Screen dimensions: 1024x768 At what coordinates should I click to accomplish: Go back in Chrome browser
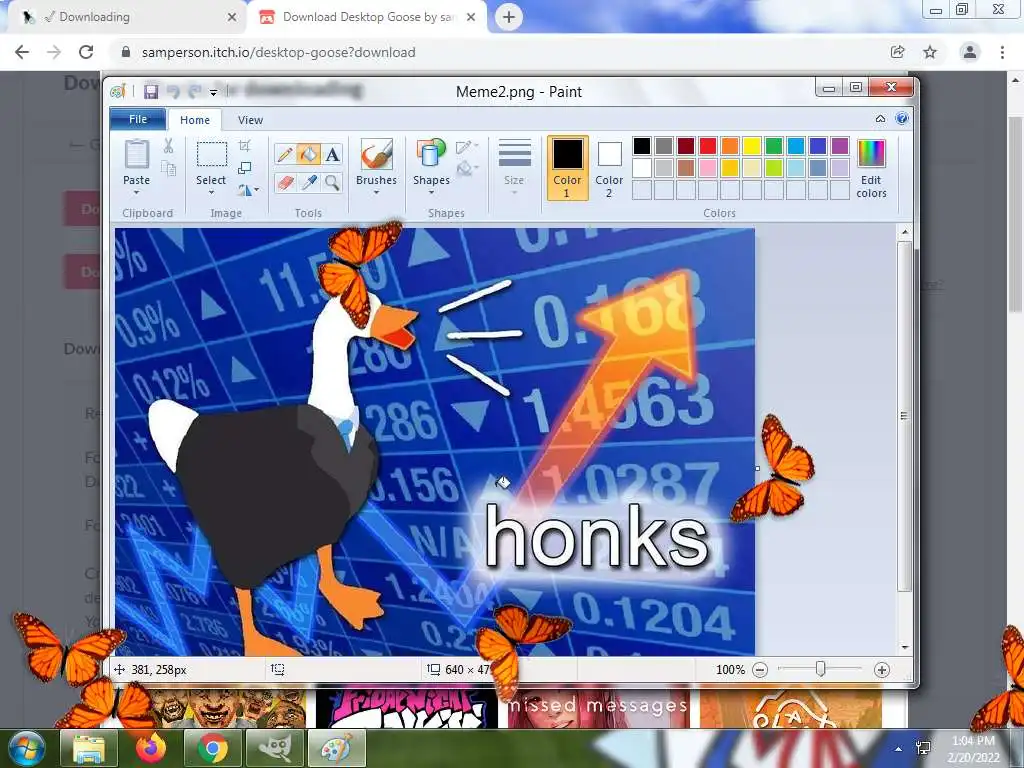click(x=22, y=52)
